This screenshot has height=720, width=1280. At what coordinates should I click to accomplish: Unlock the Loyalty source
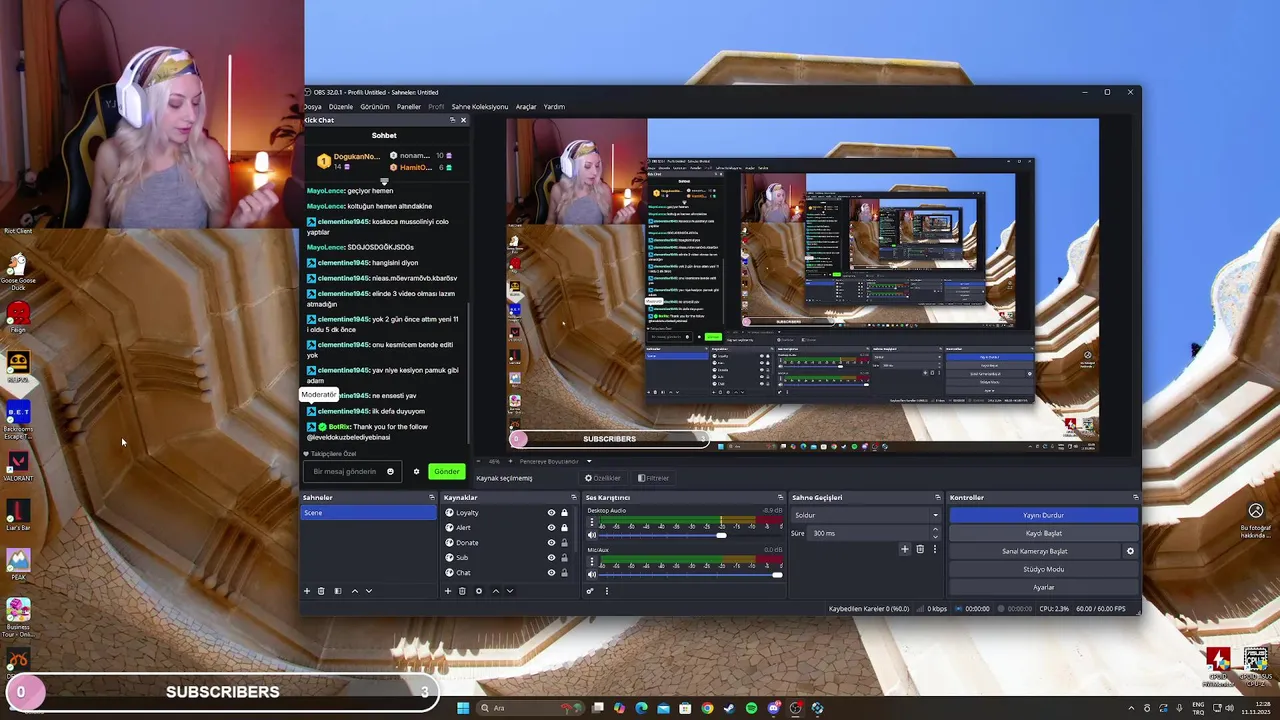(564, 513)
